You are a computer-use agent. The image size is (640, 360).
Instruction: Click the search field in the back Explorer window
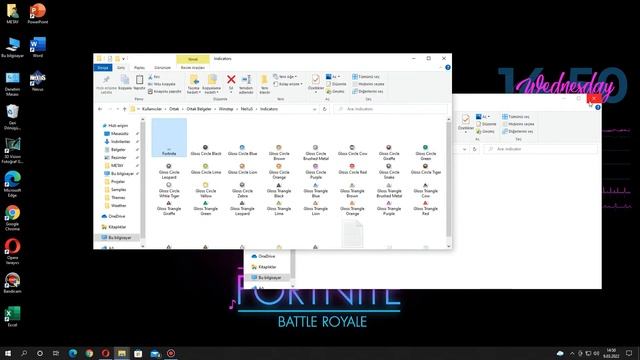coord(540,149)
